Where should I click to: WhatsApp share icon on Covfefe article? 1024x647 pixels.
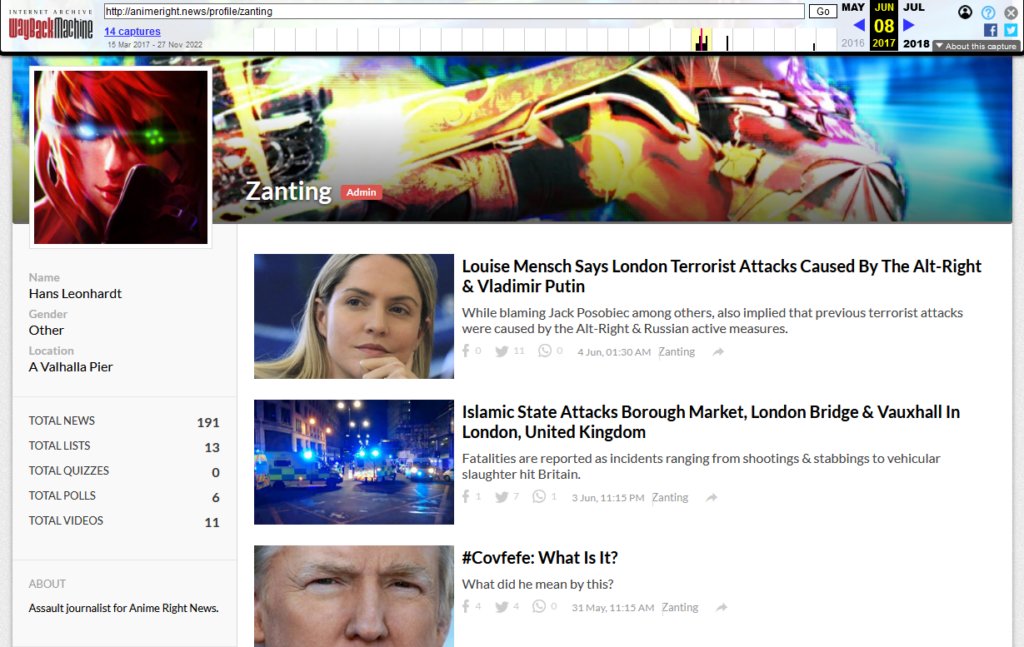coord(539,607)
